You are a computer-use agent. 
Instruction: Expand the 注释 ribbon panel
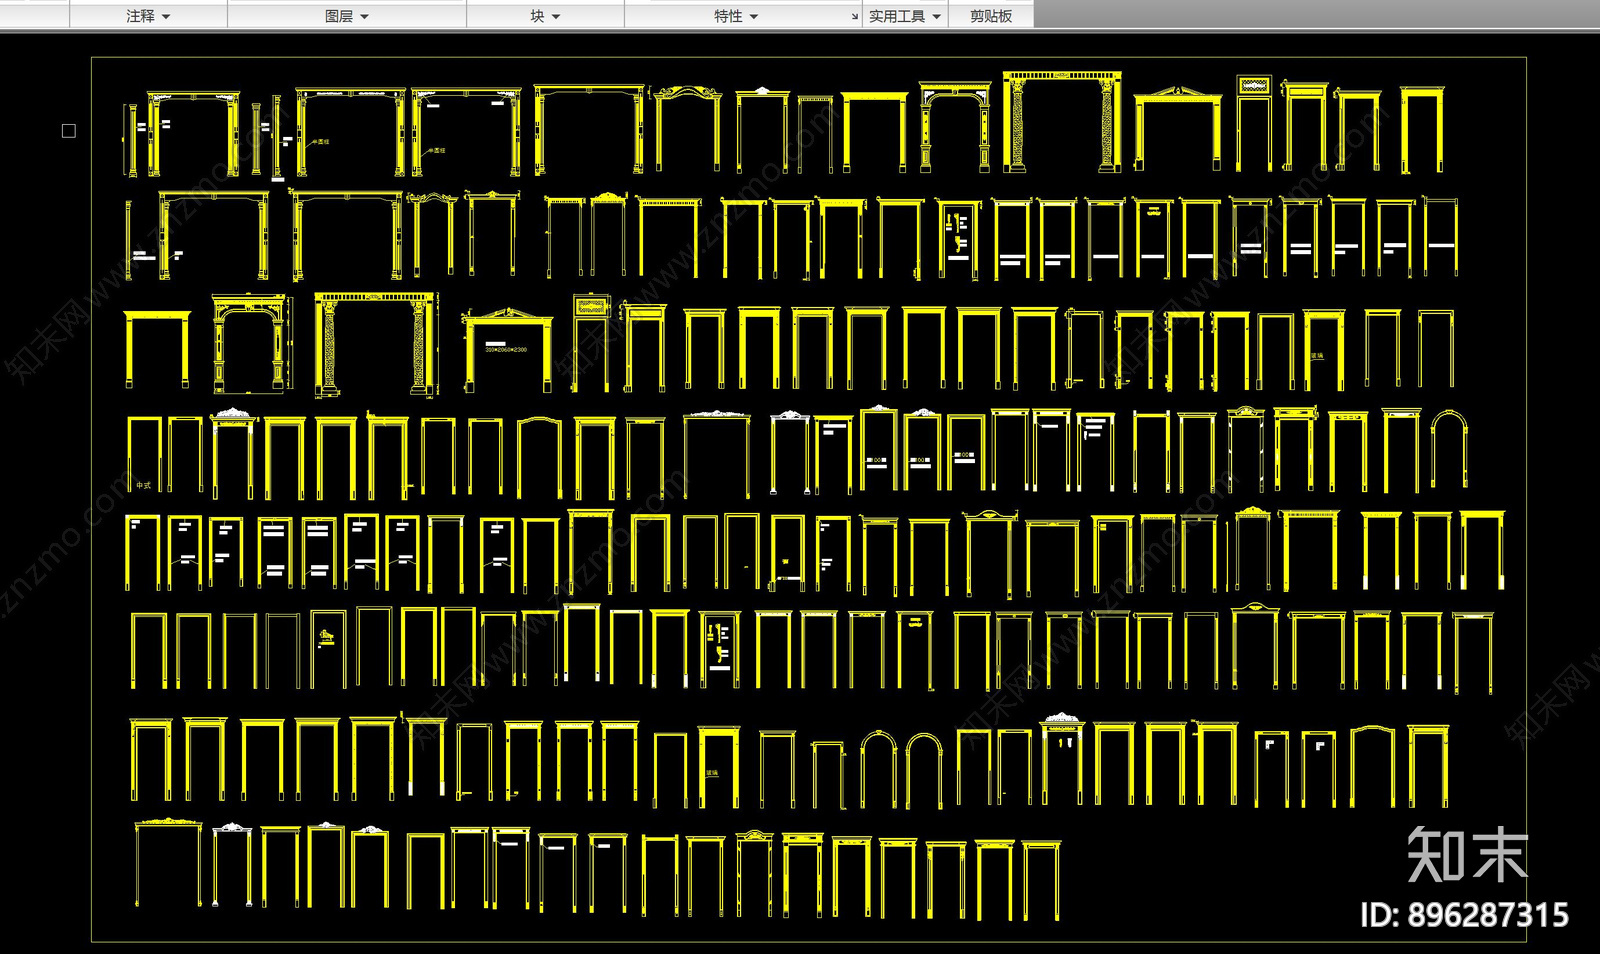[x=148, y=16]
